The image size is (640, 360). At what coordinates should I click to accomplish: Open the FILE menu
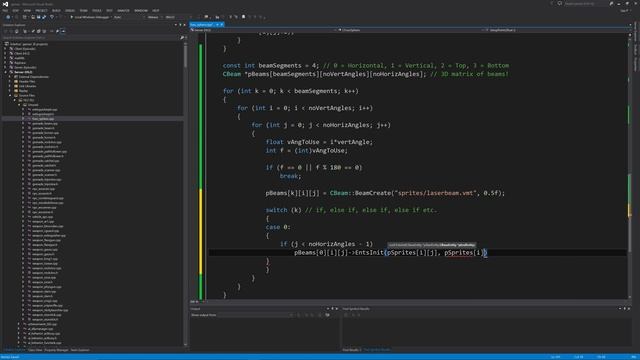[x=5, y=11]
